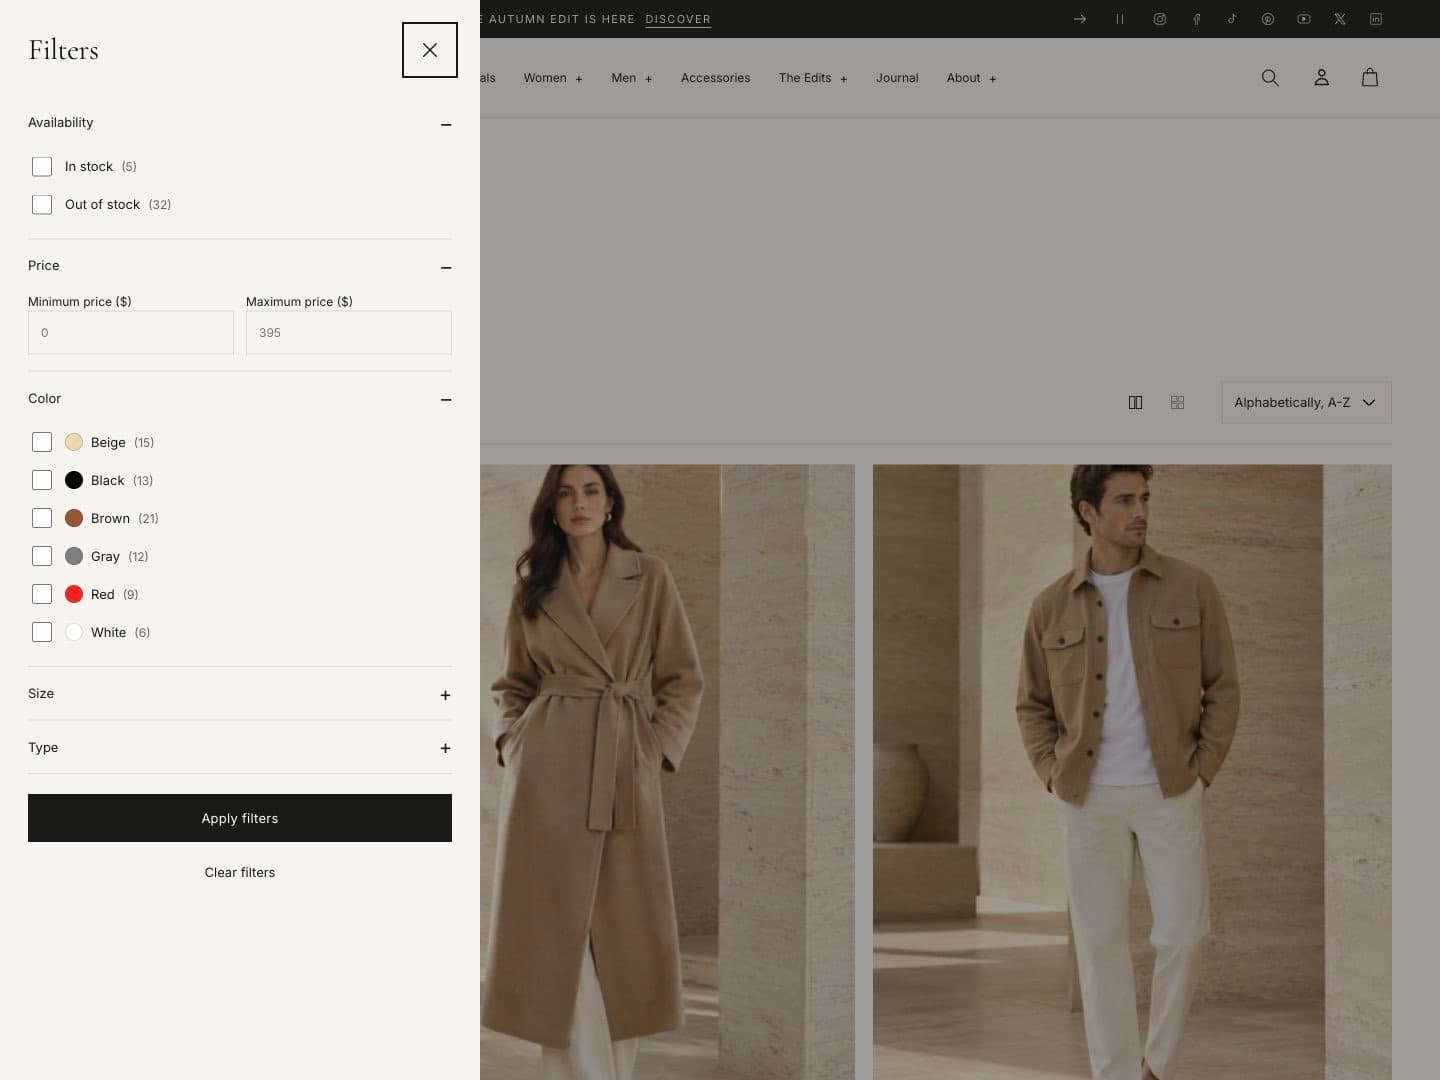The height and width of the screenshot is (1080, 1440).
Task: Open the account profile icon
Action: tap(1321, 78)
